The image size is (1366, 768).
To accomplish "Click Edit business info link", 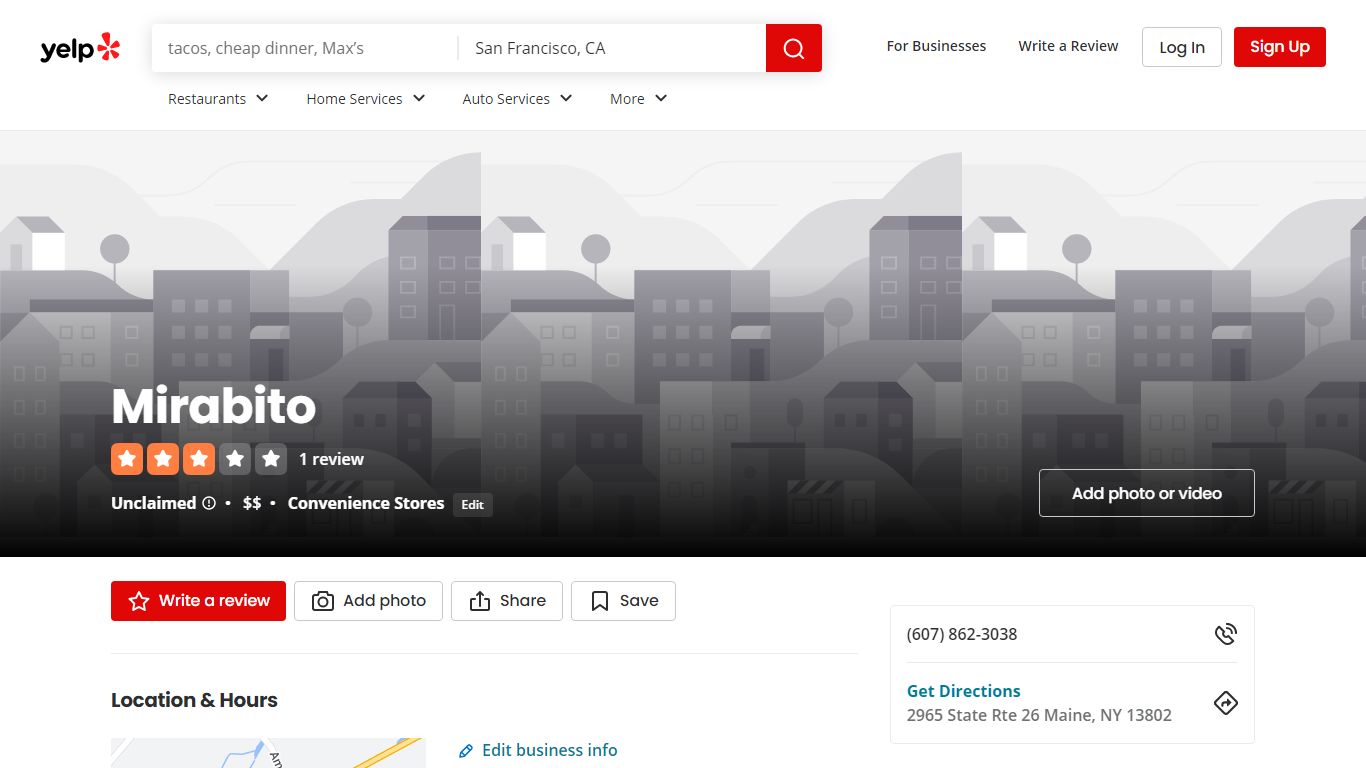I will click(x=549, y=750).
